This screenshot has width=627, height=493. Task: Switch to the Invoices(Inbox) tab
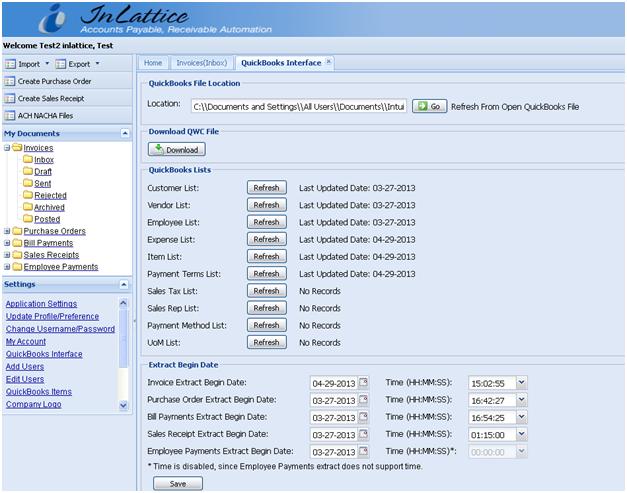203,63
